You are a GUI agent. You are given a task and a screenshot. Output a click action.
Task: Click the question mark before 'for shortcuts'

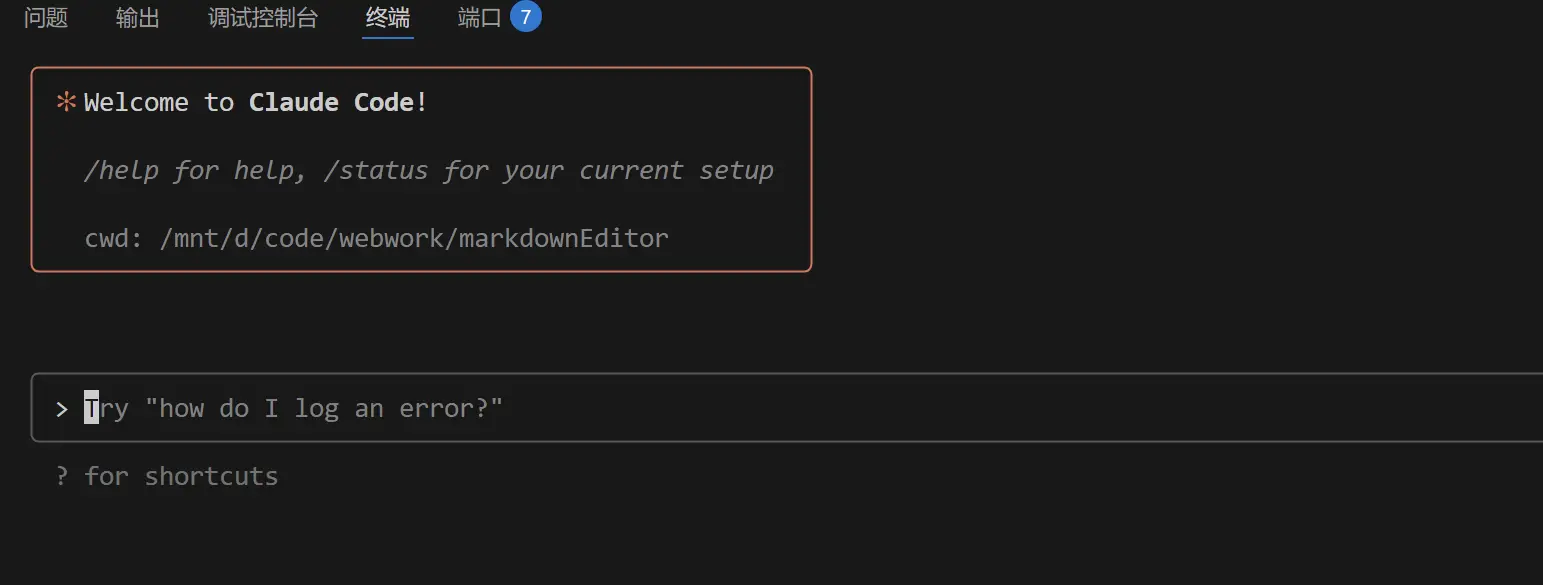point(62,476)
